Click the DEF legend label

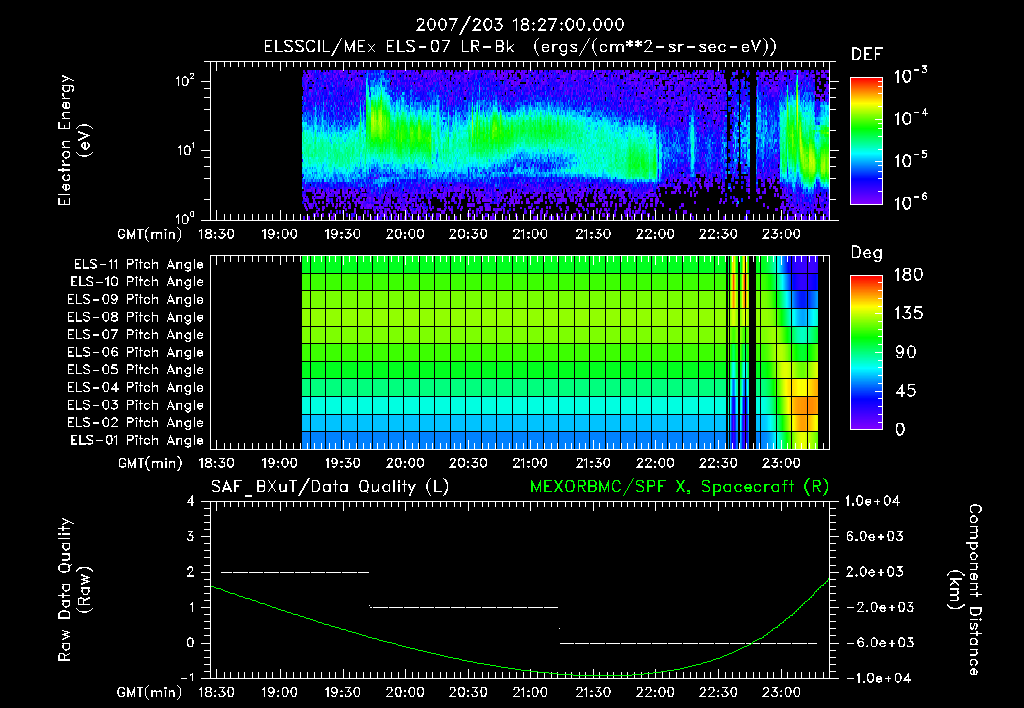pyautogui.click(x=867, y=54)
